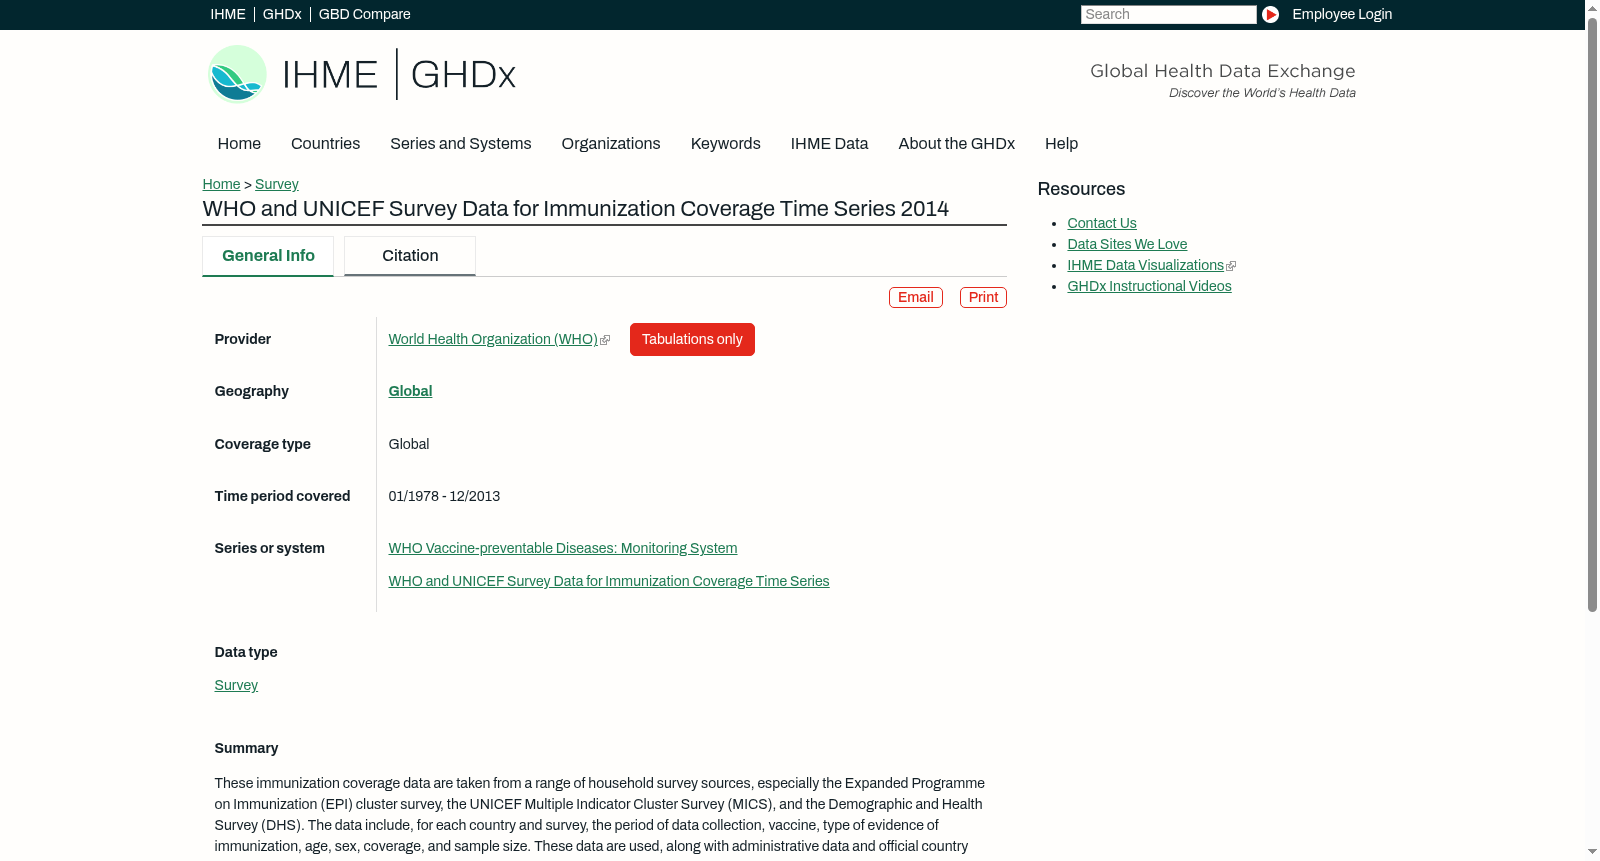Open the Organizations menu
Screen dimensions: 1600x861
point(611,144)
